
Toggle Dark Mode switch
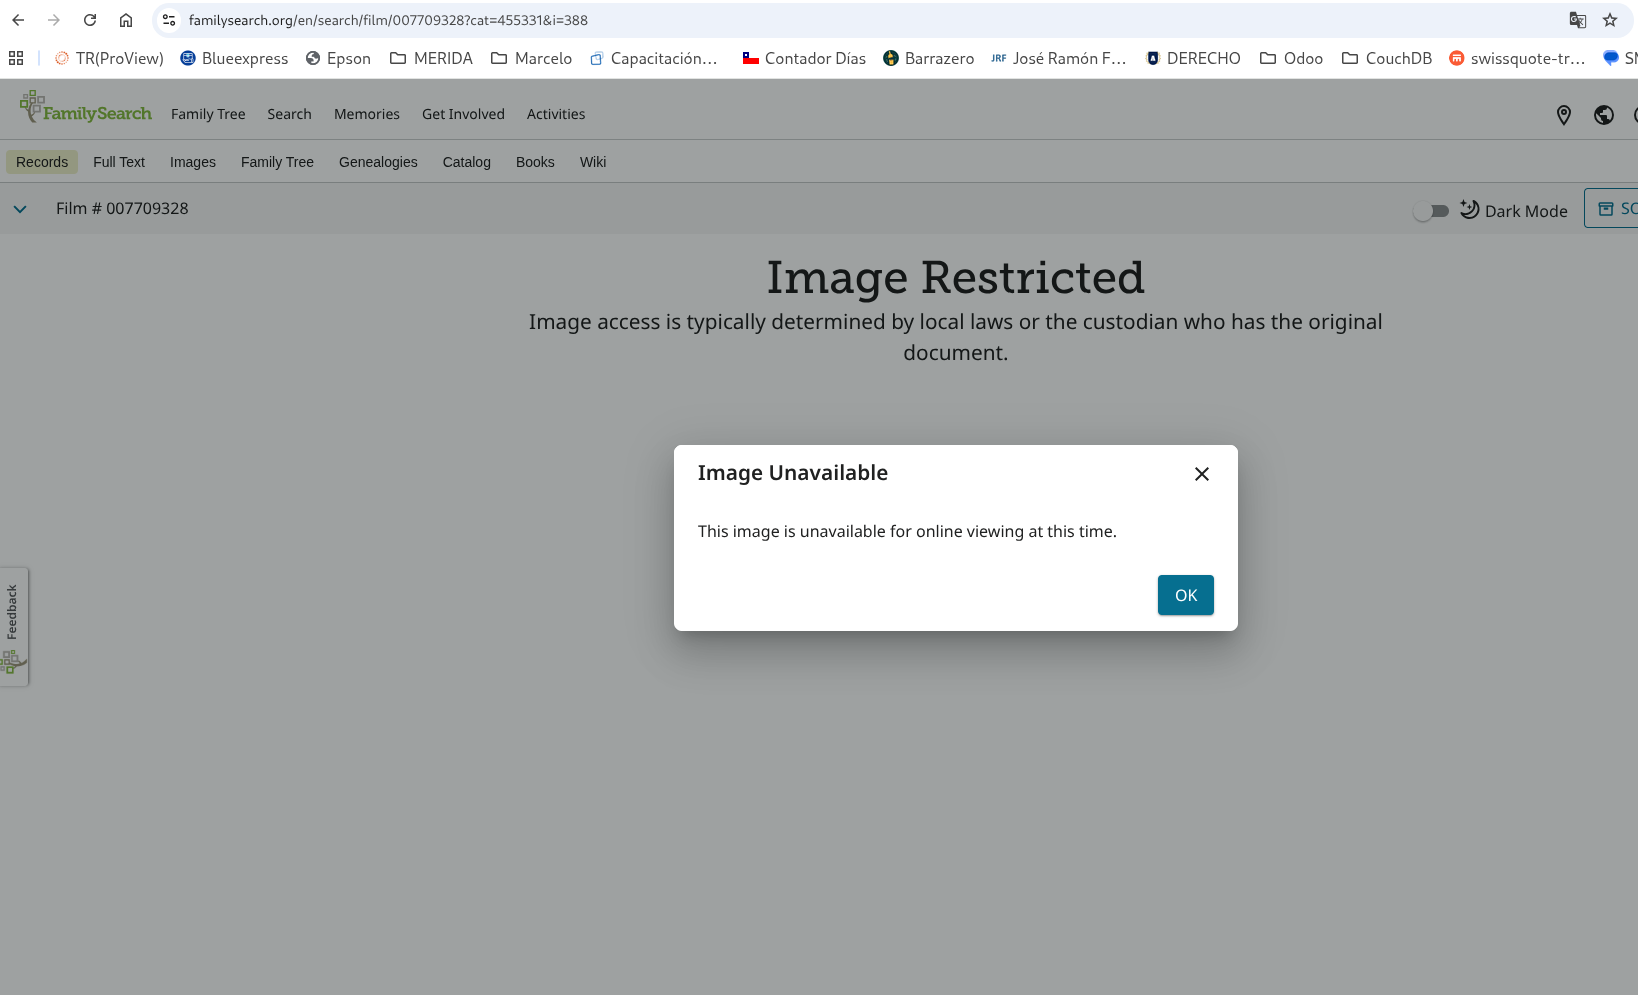[x=1431, y=211]
